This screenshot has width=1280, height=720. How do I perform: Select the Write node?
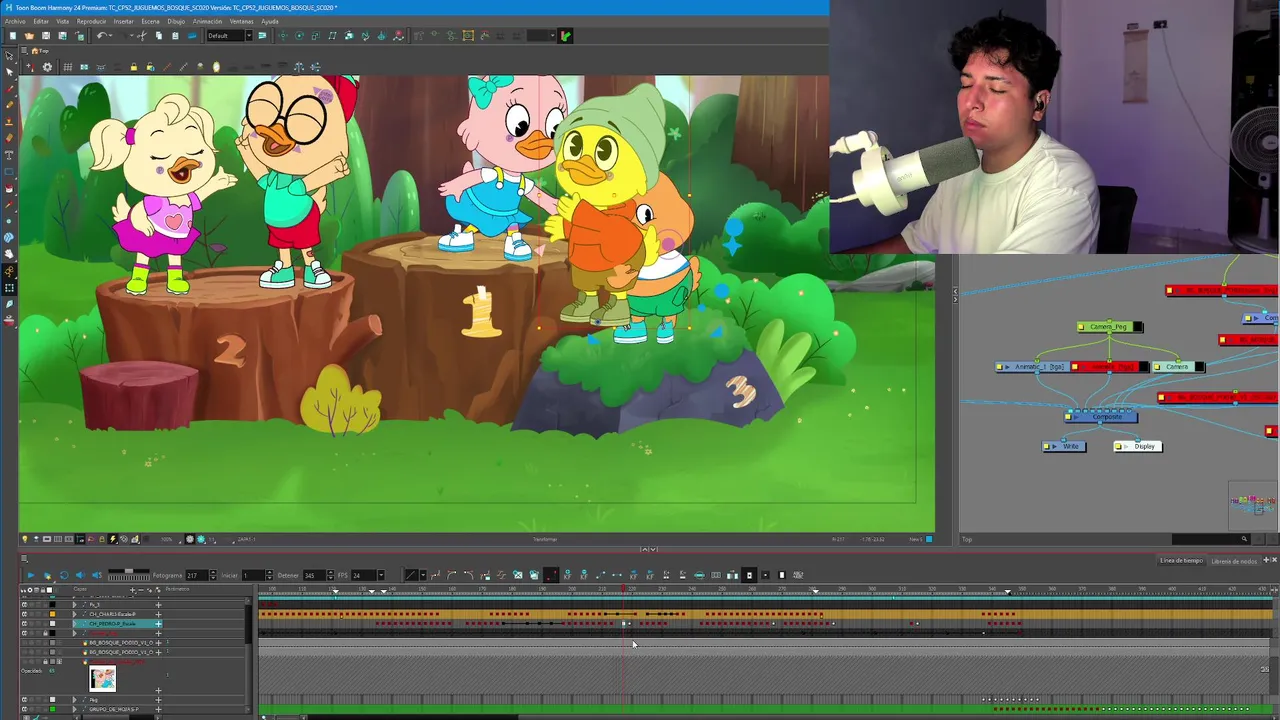pyautogui.click(x=1064, y=446)
